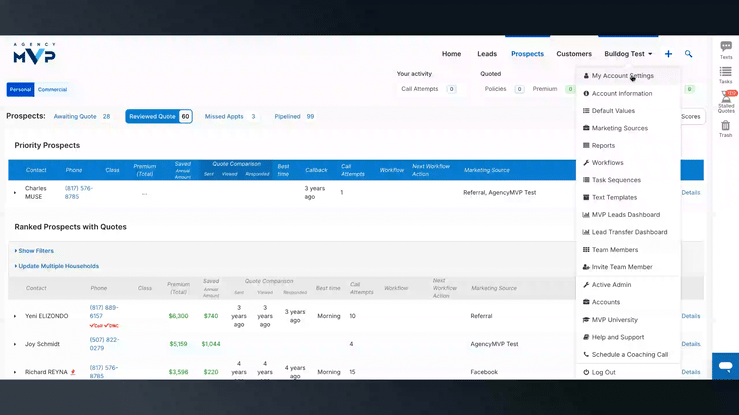
Task: Show Pipelined prospects
Action: click(294, 116)
